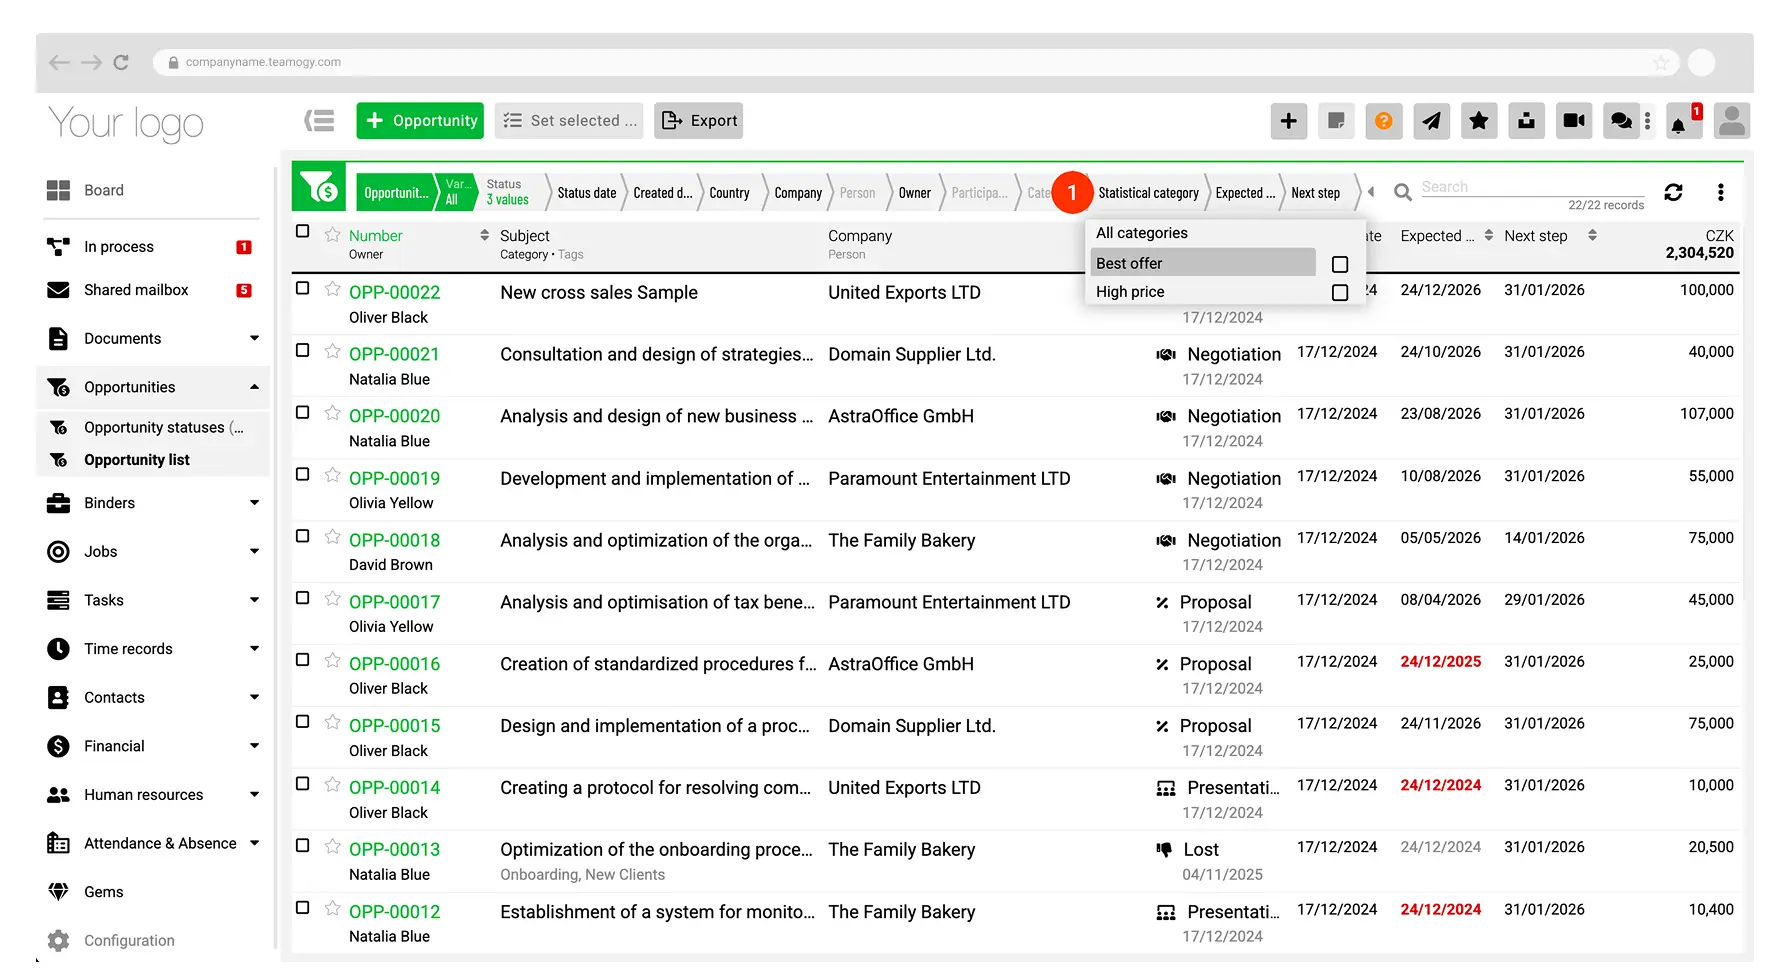Open the Statistical category filter tab

point(1147,193)
